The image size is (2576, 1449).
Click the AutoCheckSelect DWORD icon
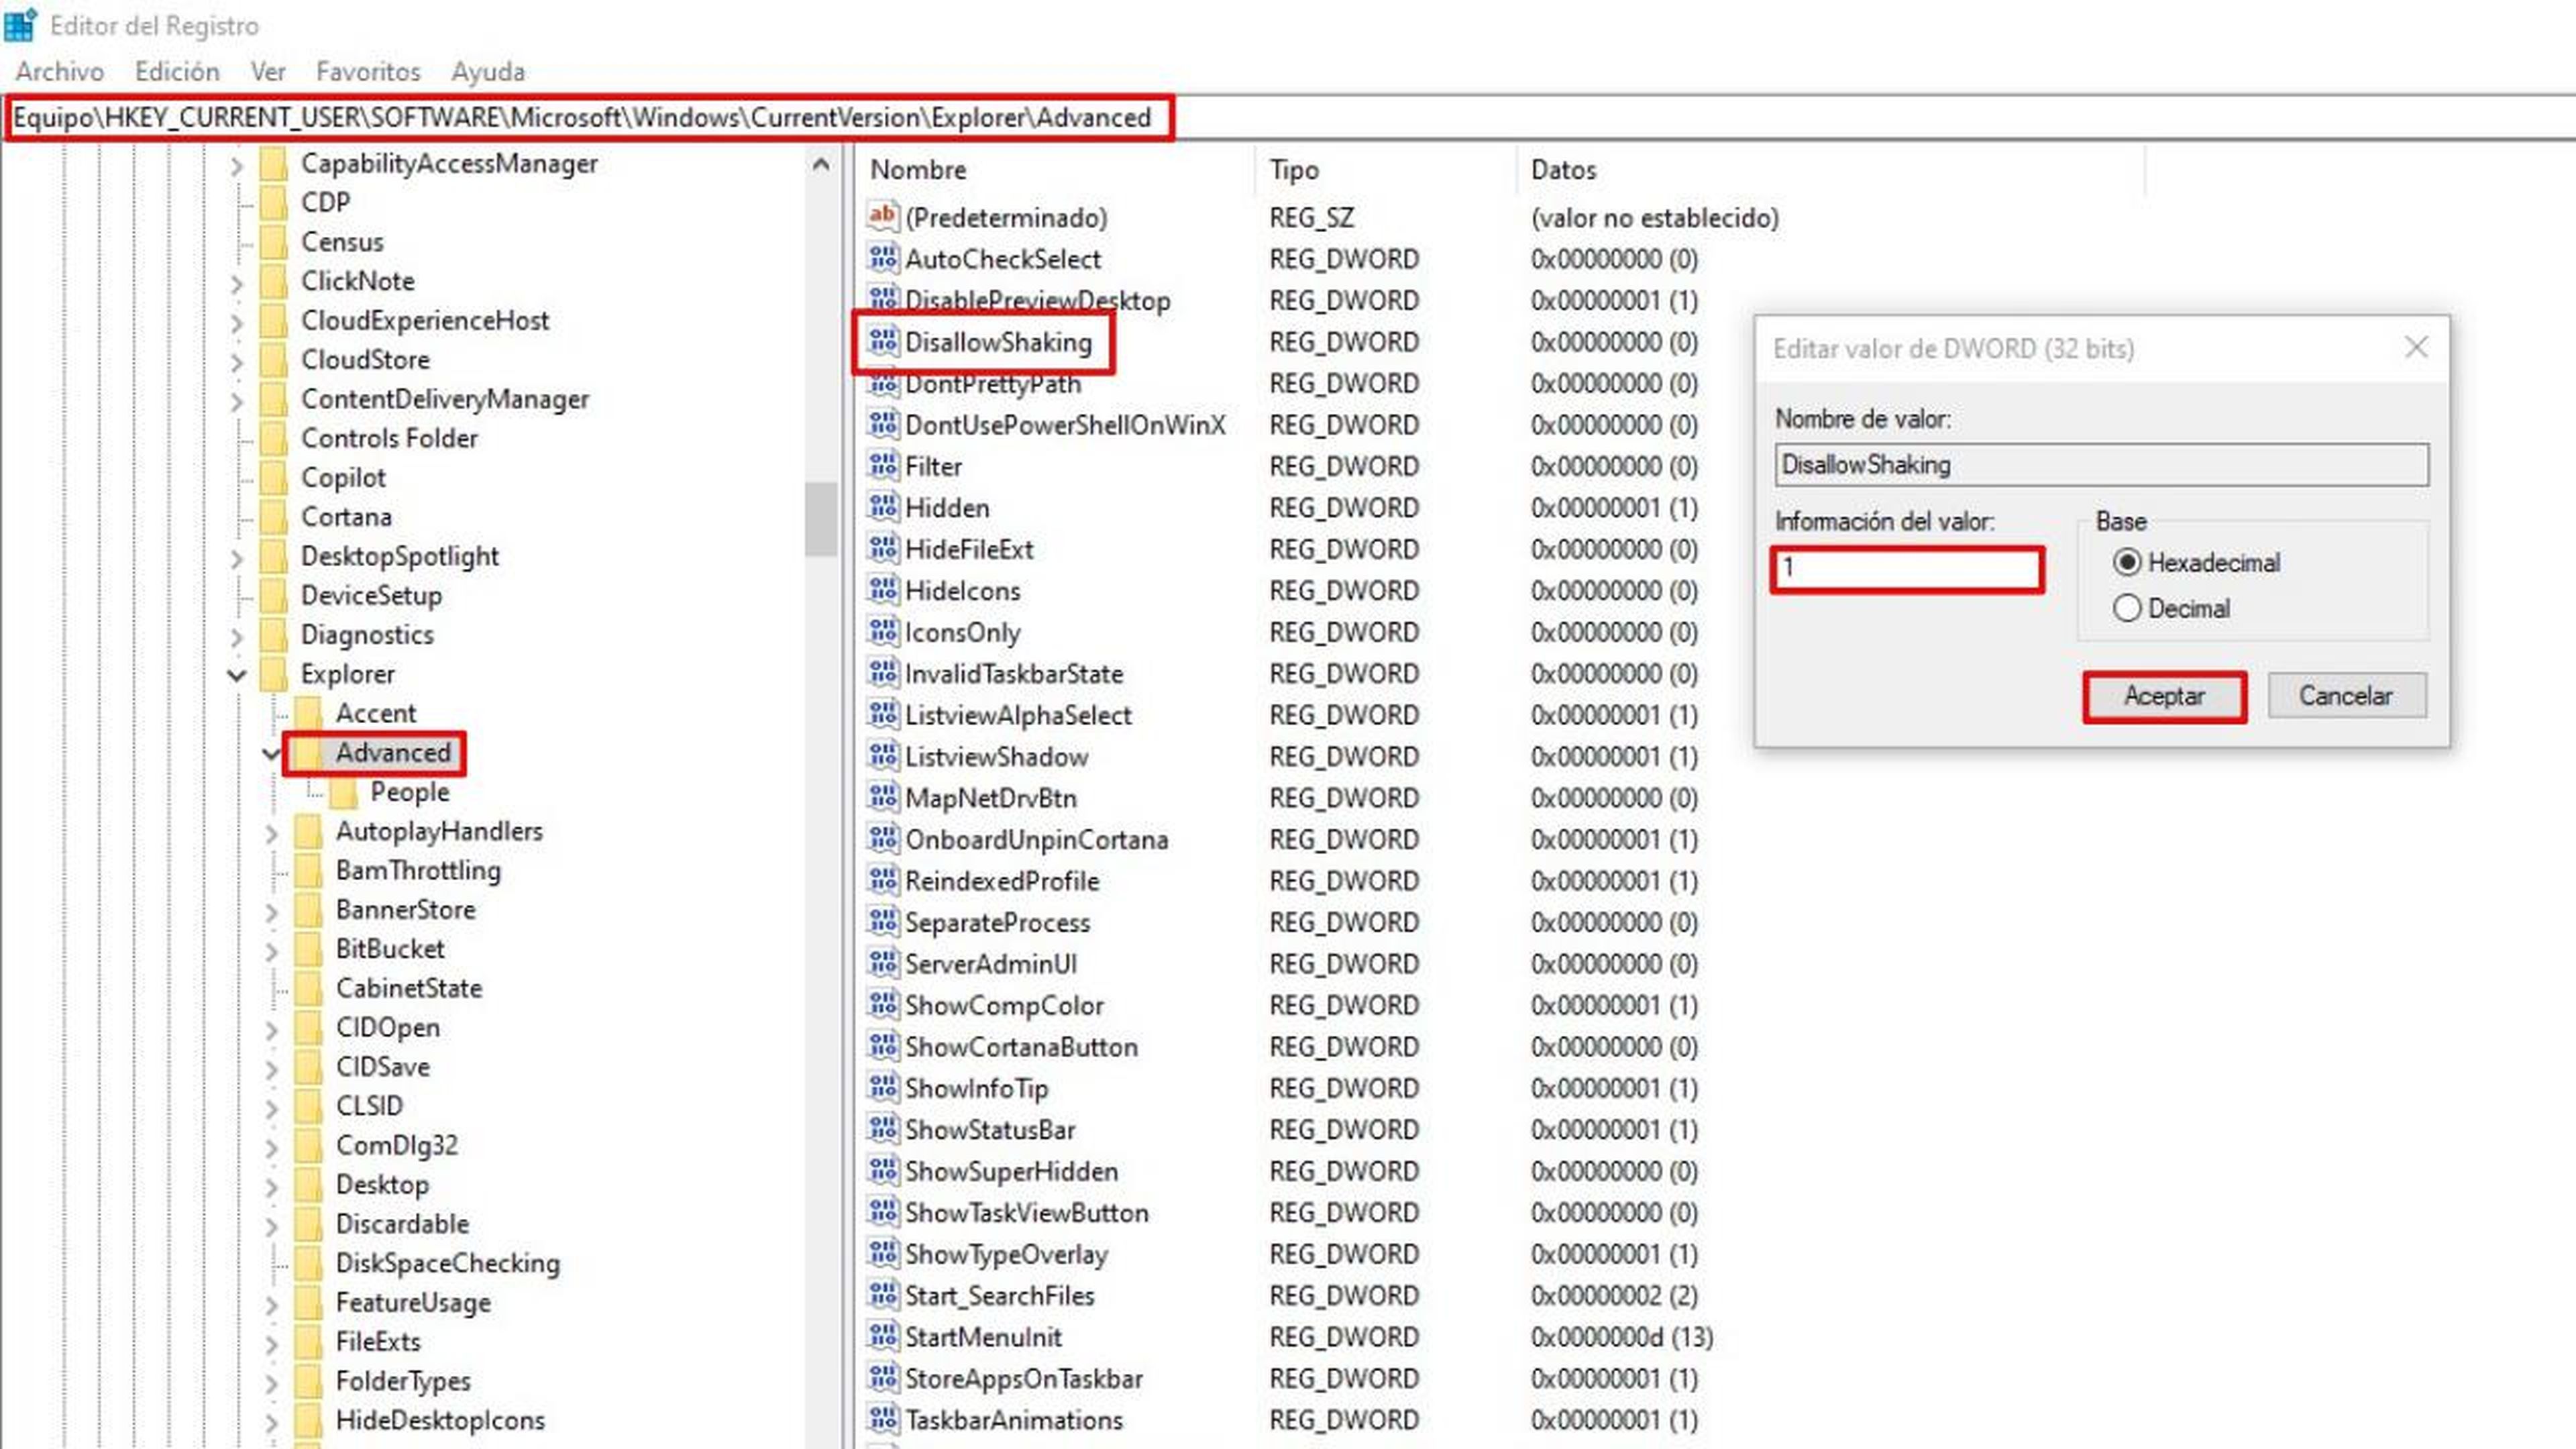tap(882, 258)
